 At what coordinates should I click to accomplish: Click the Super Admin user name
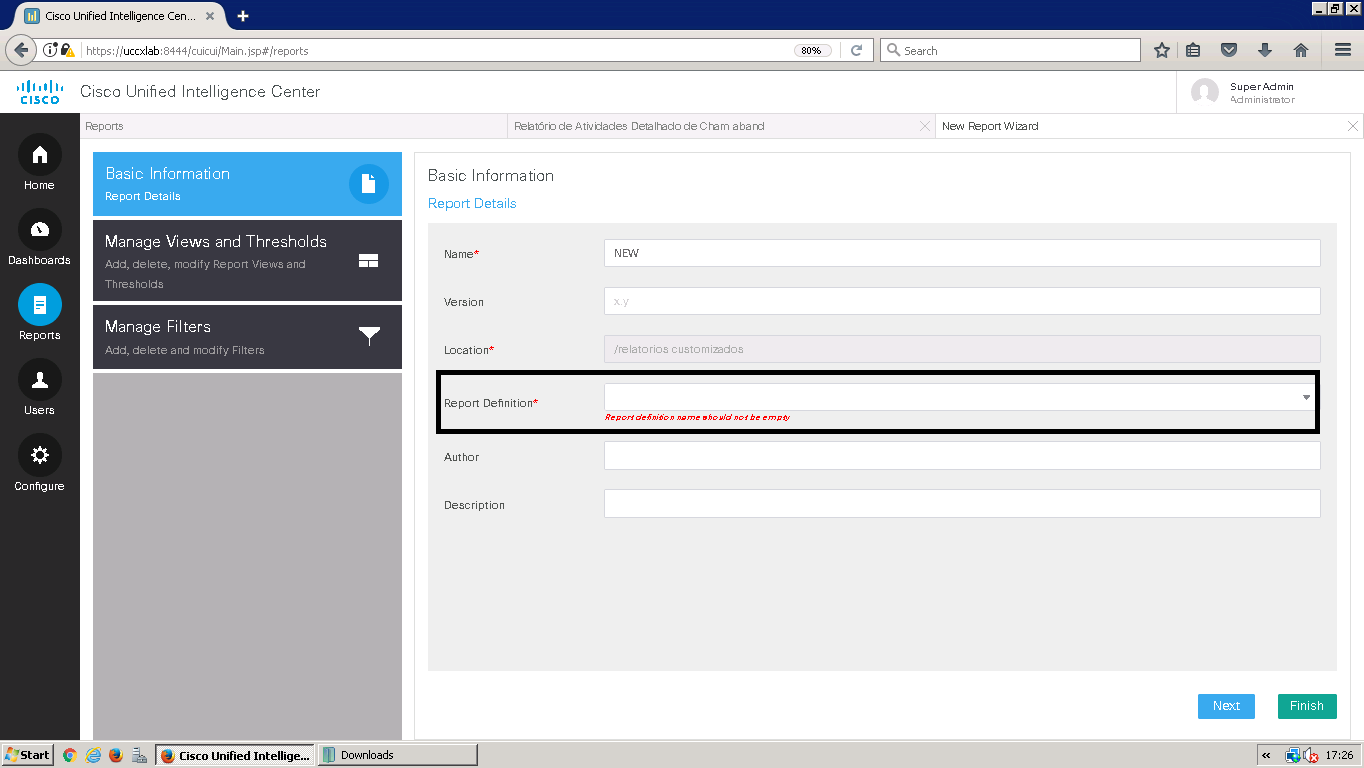[1262, 87]
